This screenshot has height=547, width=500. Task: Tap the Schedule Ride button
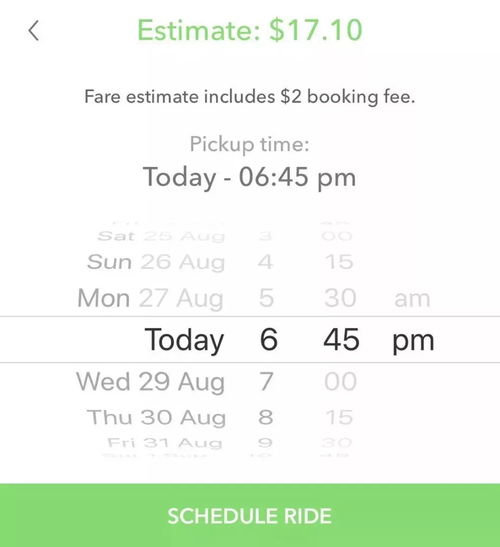(x=250, y=515)
